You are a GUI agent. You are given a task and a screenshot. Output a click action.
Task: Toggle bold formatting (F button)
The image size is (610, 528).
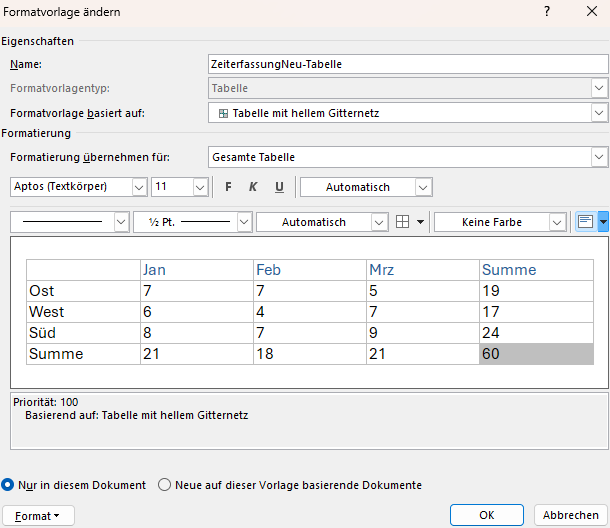(x=228, y=187)
